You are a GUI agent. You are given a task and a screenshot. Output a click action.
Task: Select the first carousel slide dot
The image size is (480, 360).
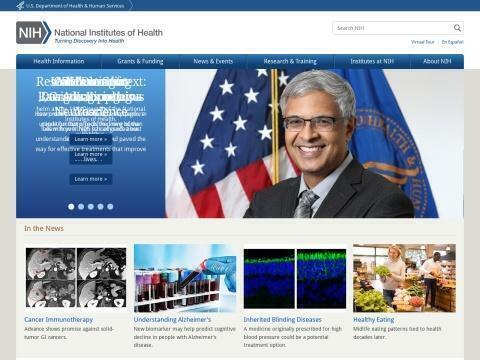pos(71,207)
